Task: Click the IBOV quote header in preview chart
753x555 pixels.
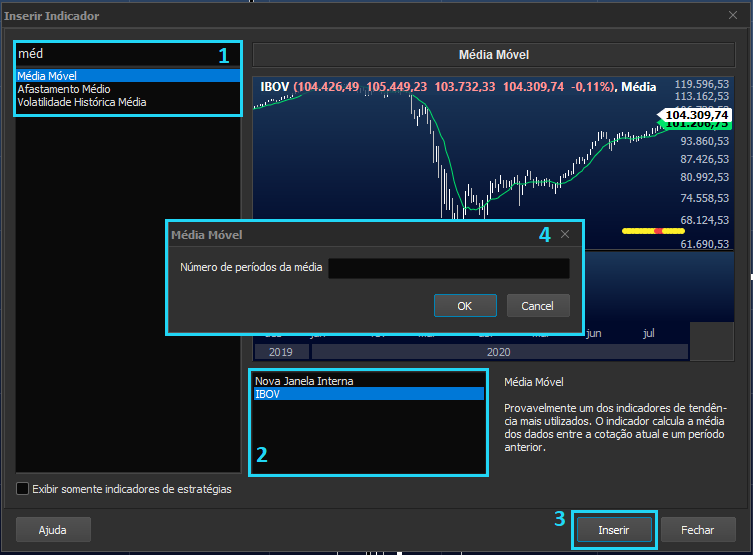Action: [x=458, y=87]
